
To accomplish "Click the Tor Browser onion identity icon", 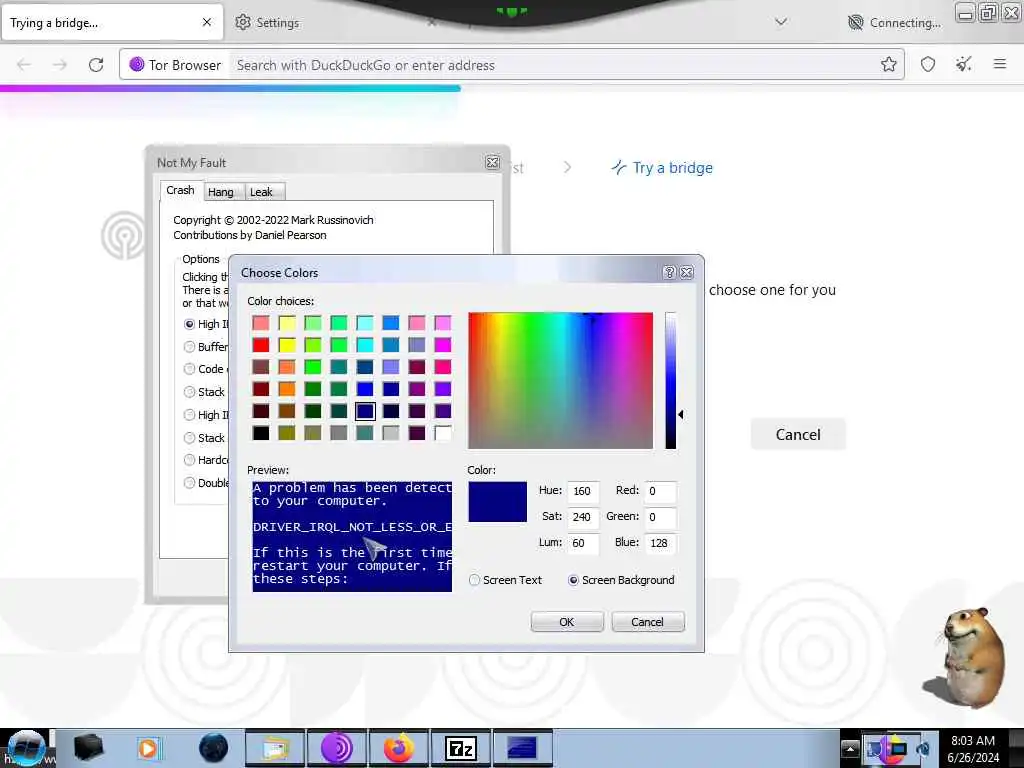I will point(136,65).
